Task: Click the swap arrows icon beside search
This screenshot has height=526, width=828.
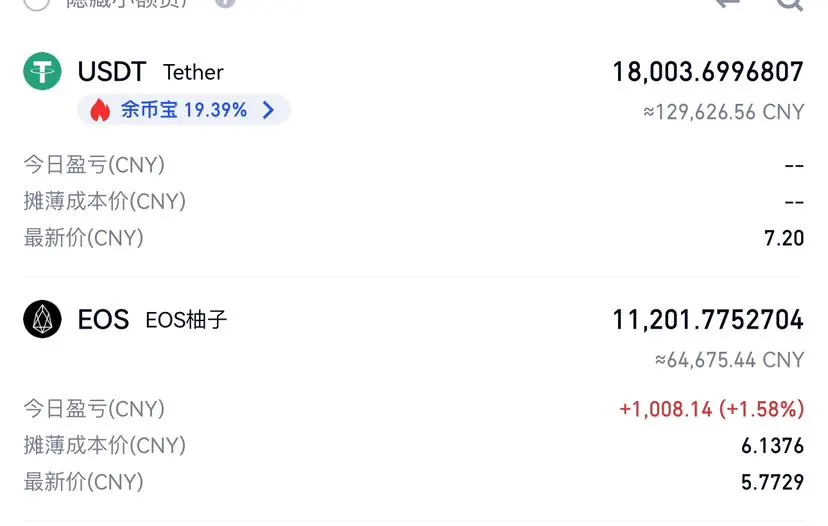Action: 727,3
